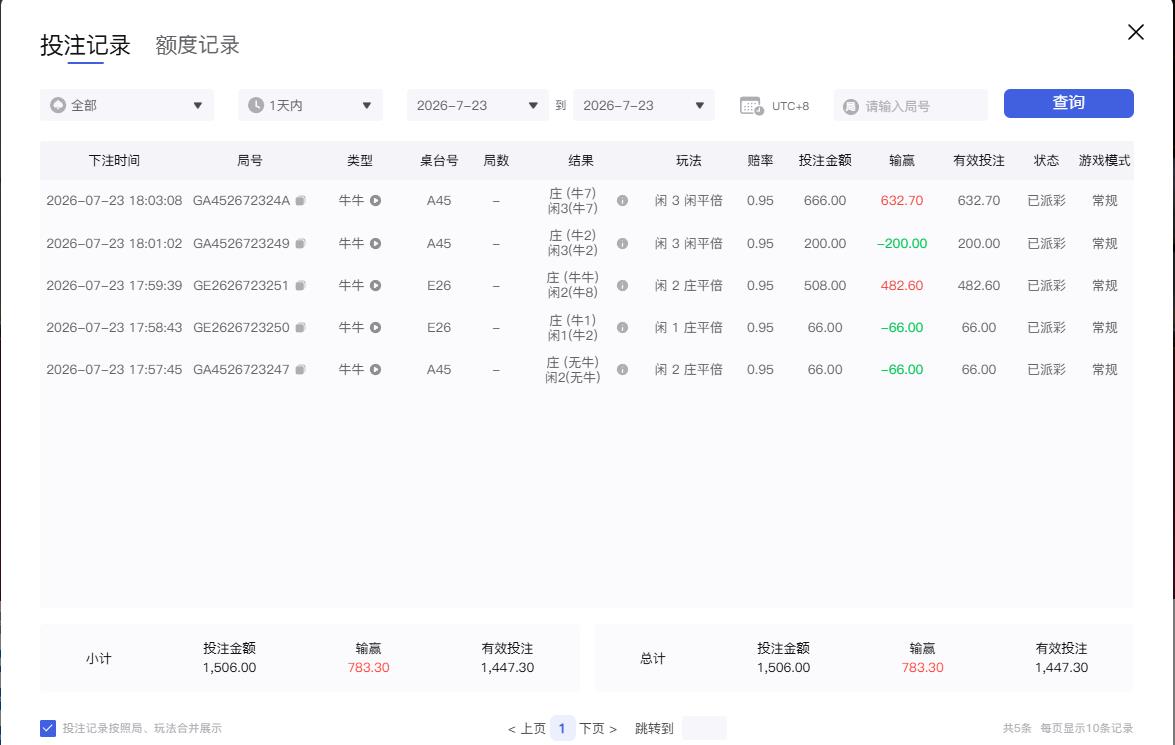This screenshot has height=745, width=1175.
Task: Click win amount 632.70 in red
Action: click(901, 201)
